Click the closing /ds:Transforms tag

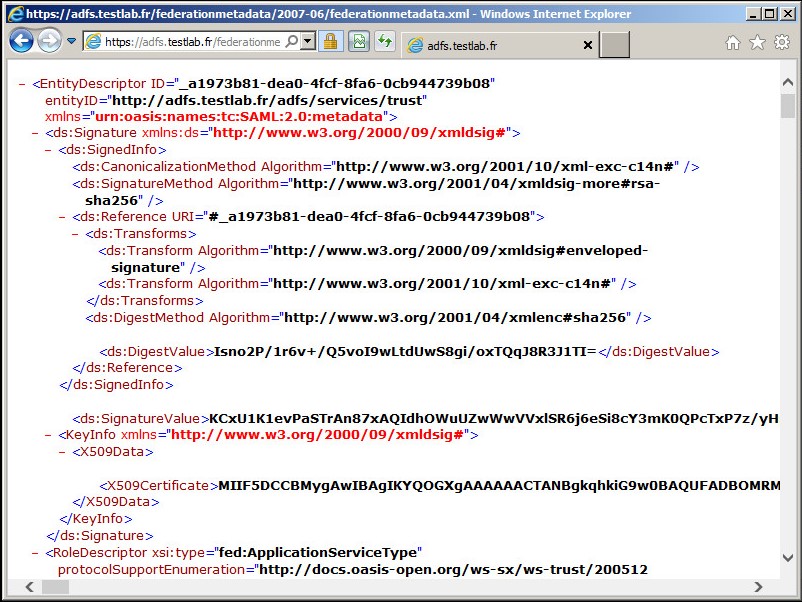tap(145, 301)
